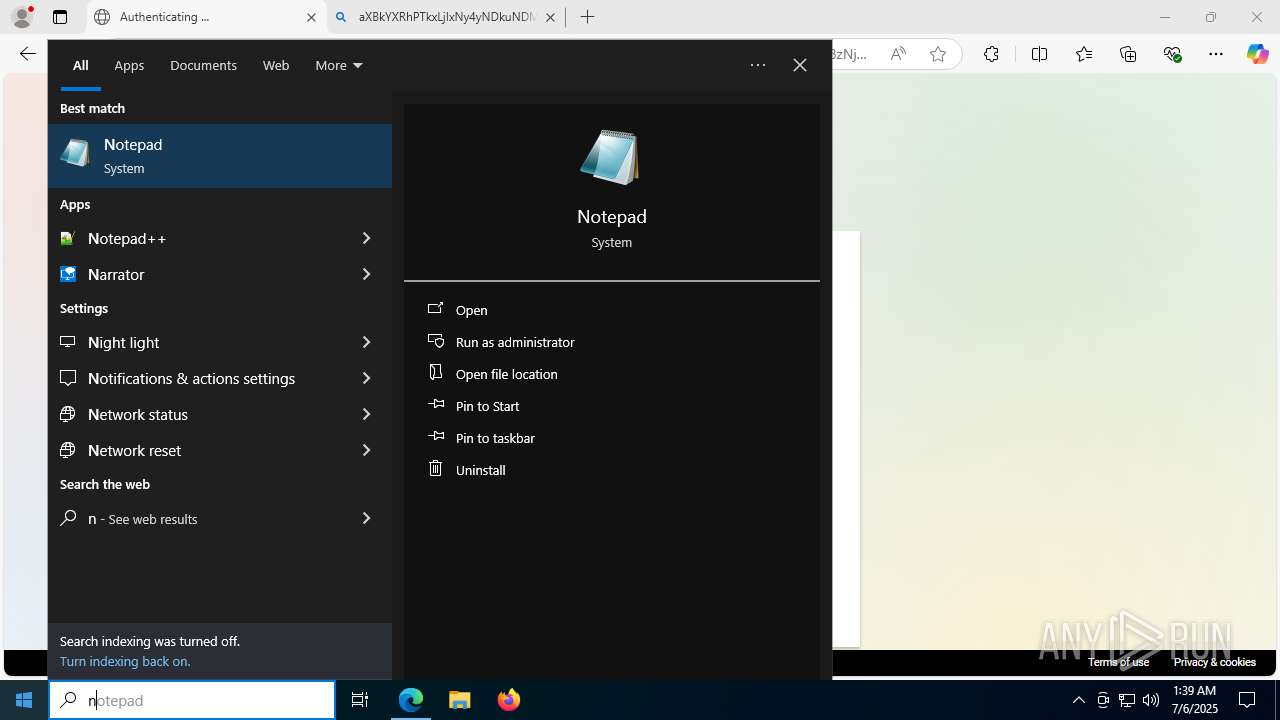Open Task View on the taskbar
The image size is (1280, 720).
coord(360,700)
